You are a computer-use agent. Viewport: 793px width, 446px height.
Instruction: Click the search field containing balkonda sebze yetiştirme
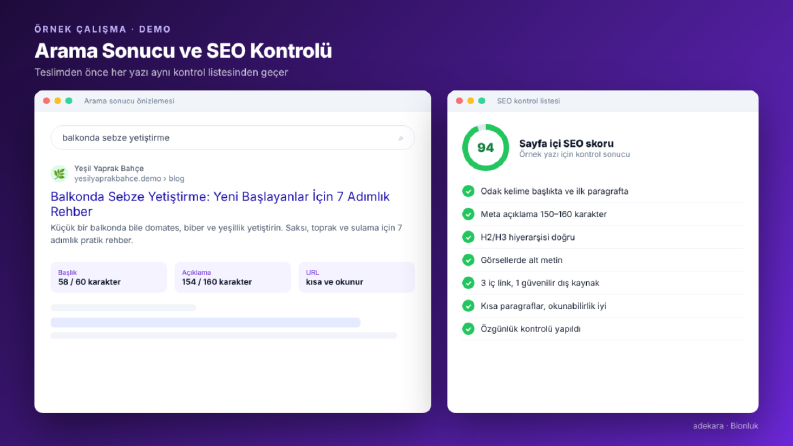click(233, 138)
